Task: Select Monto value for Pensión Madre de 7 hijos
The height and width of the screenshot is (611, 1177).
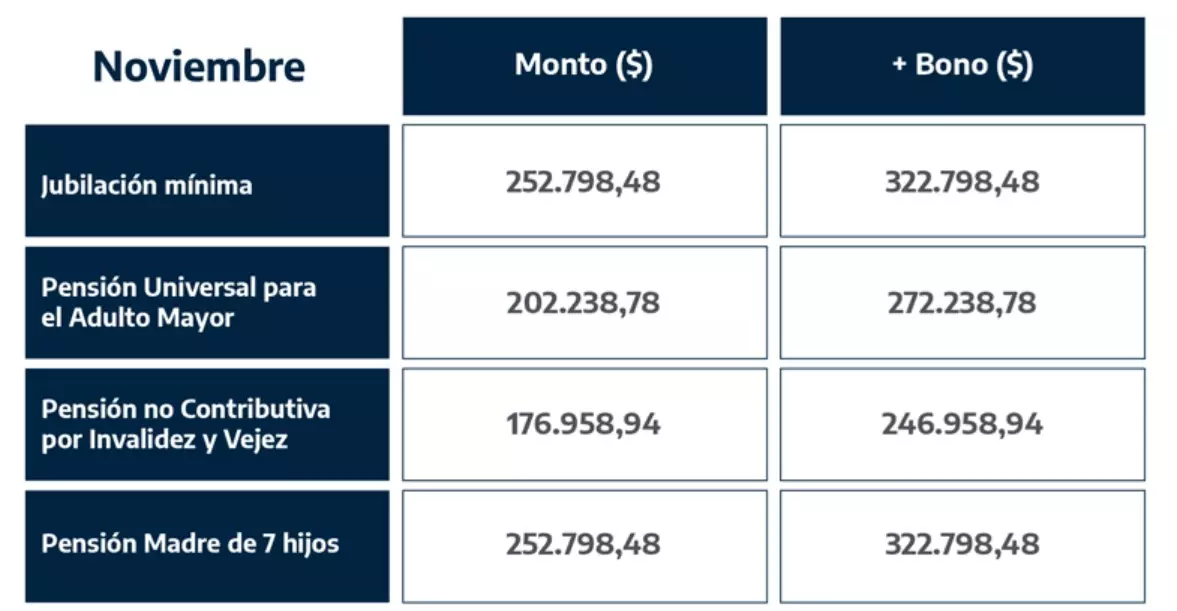Action: tap(584, 545)
